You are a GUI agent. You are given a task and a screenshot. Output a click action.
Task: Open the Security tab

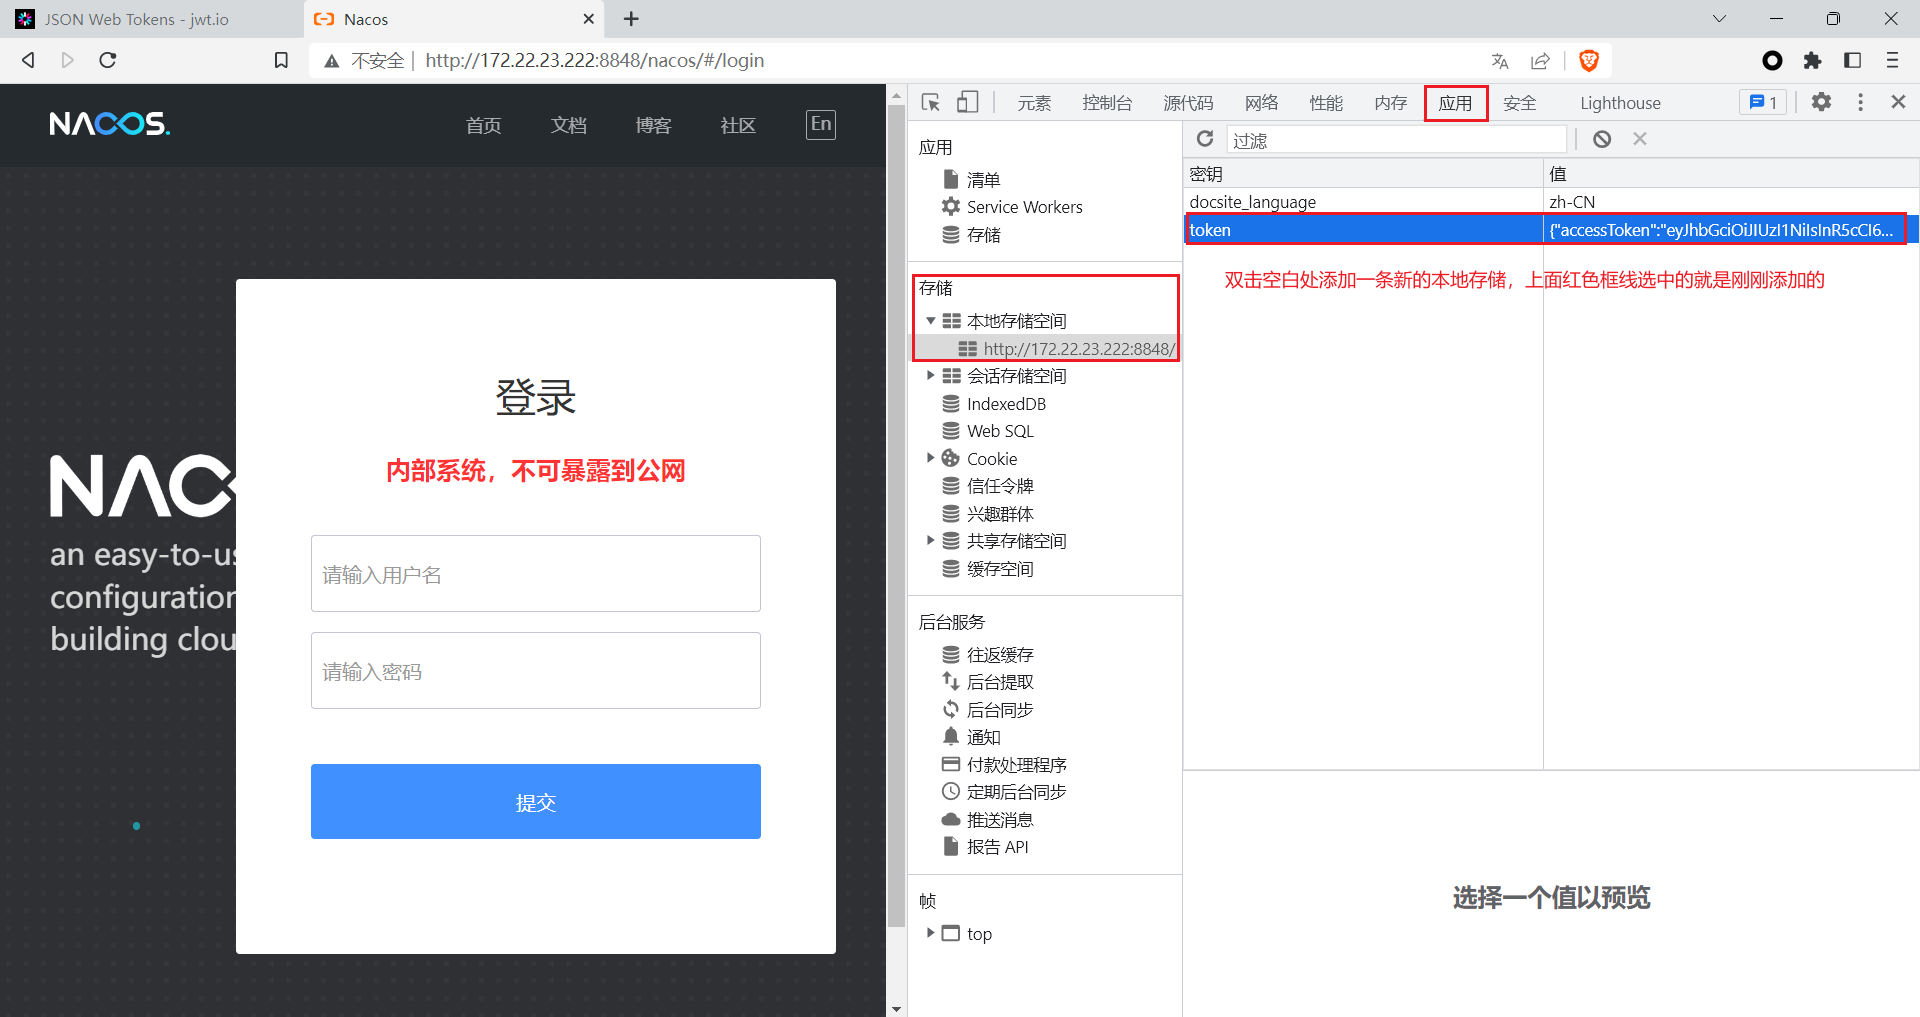1519,103
